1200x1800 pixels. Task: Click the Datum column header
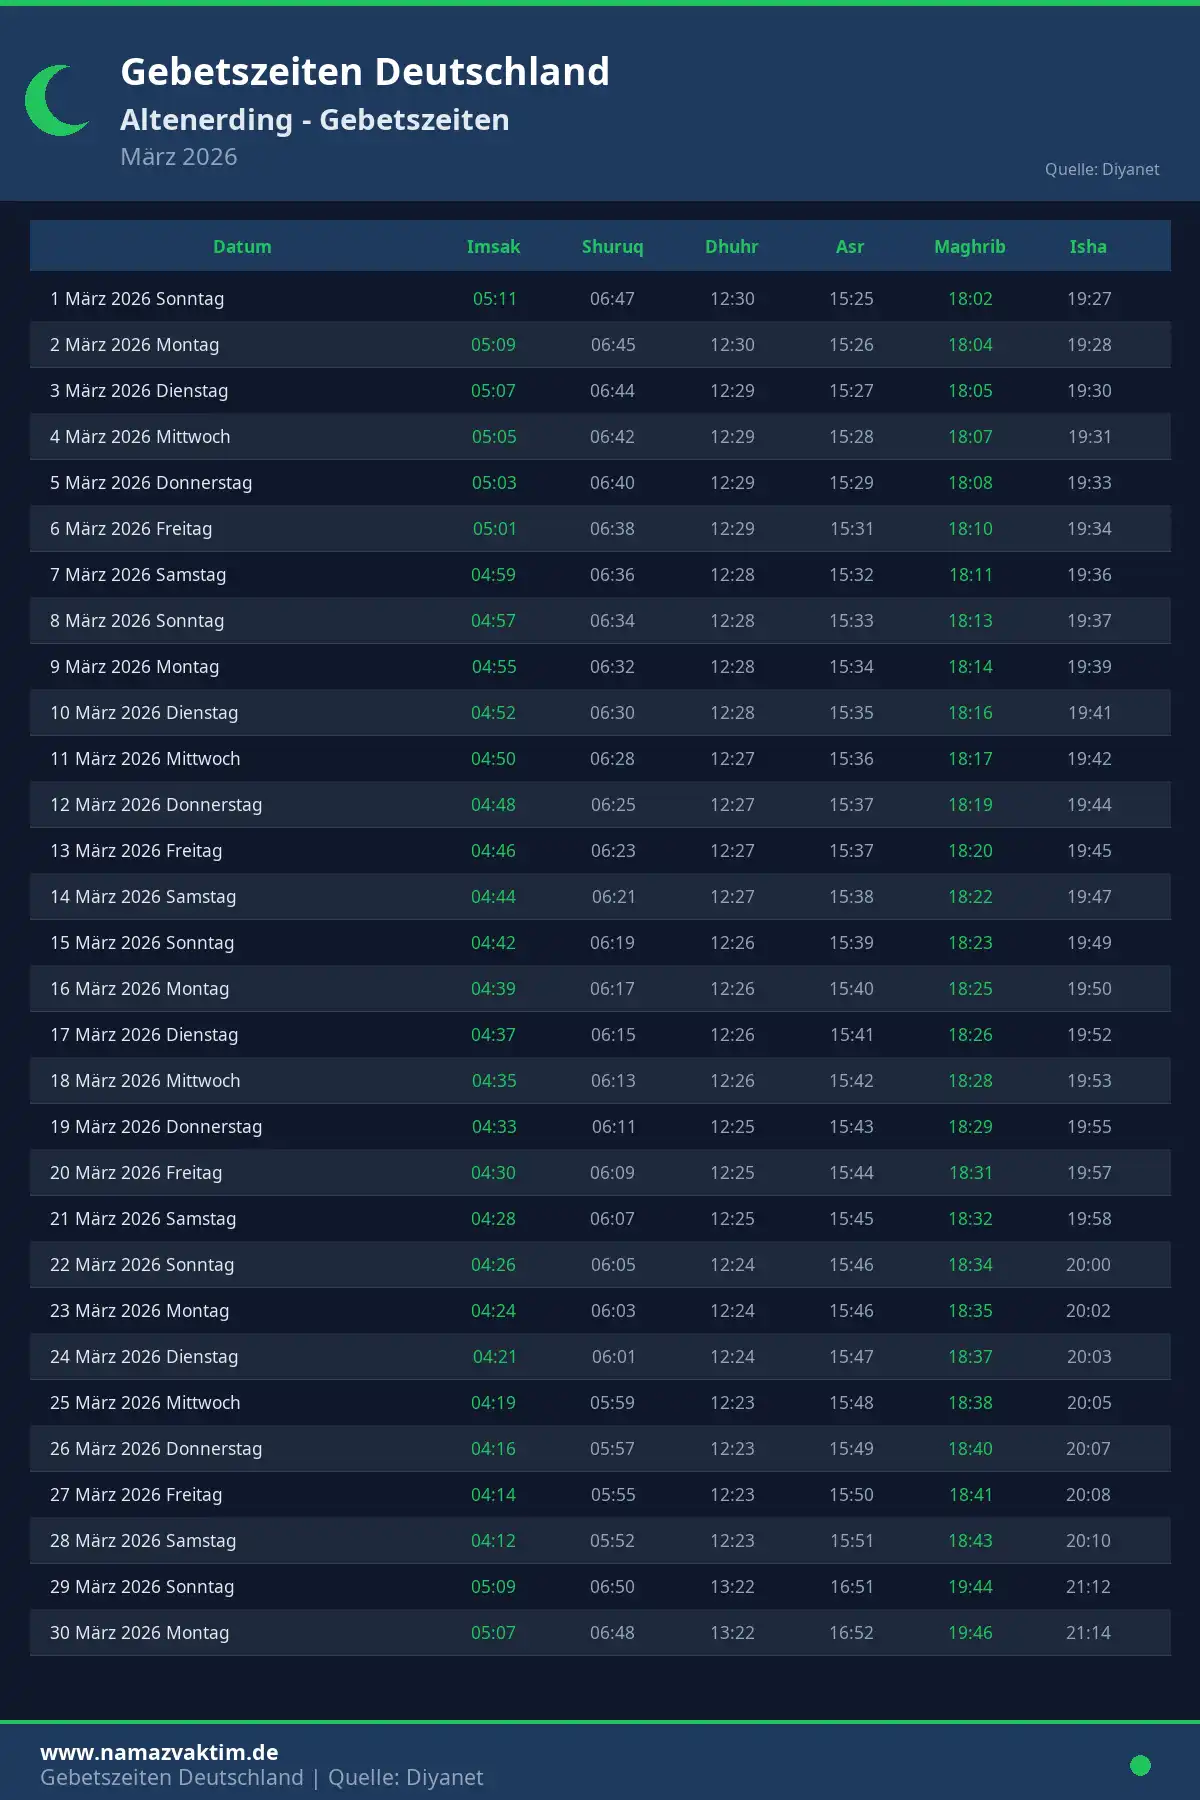click(x=242, y=247)
